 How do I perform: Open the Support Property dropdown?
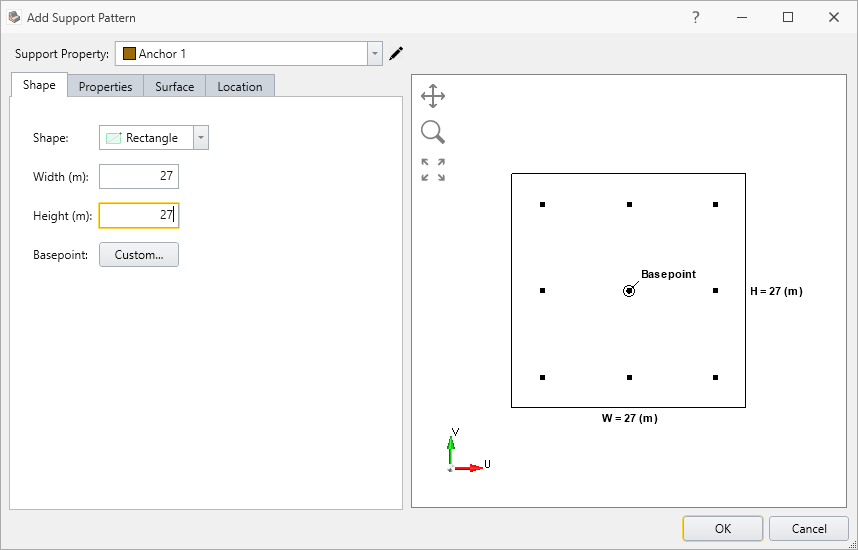click(375, 54)
